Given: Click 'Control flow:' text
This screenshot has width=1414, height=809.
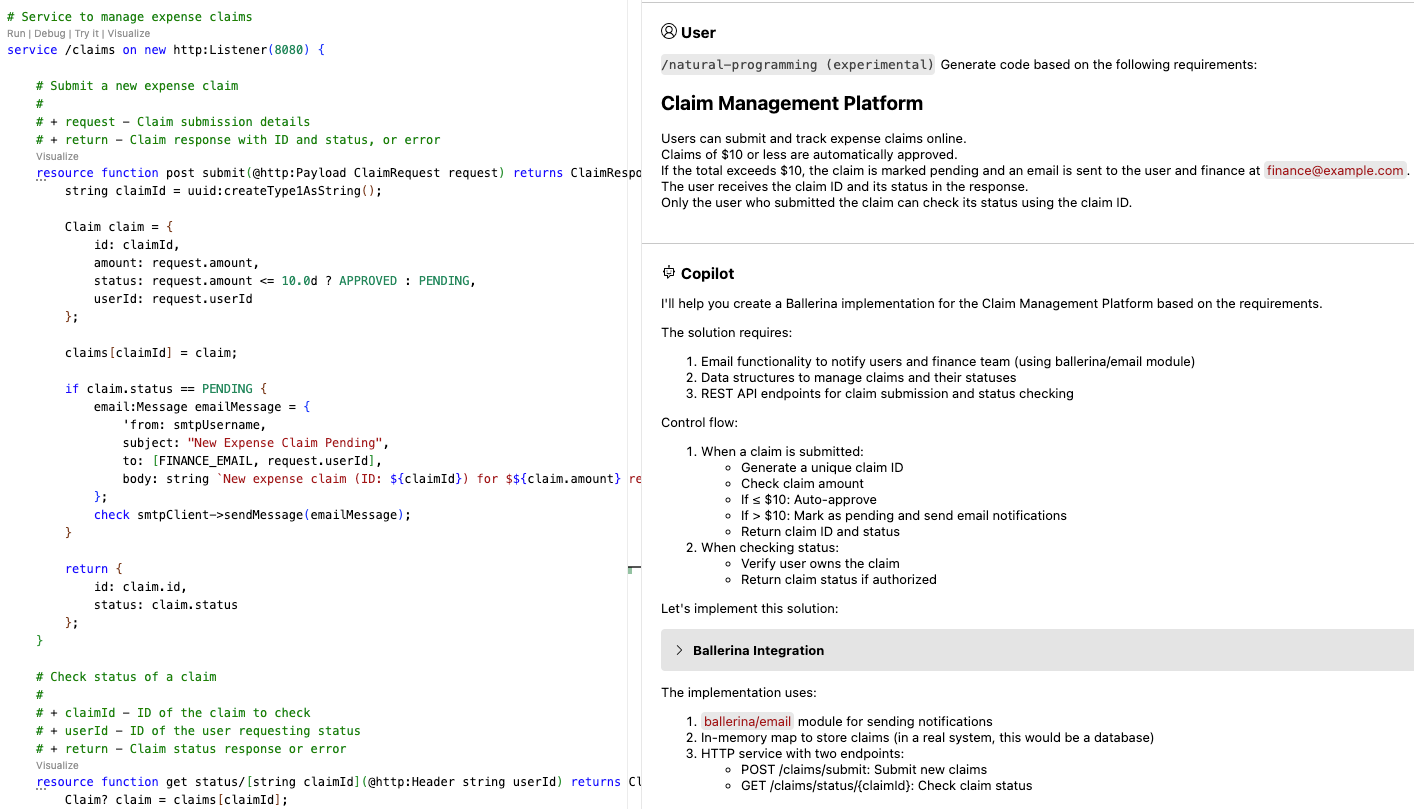Looking at the screenshot, I should 700,423.
